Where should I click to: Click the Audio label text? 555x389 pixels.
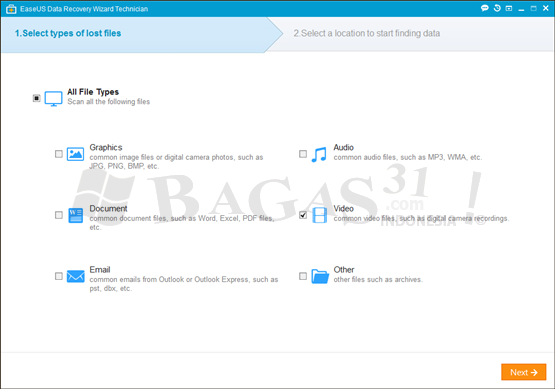click(x=343, y=147)
